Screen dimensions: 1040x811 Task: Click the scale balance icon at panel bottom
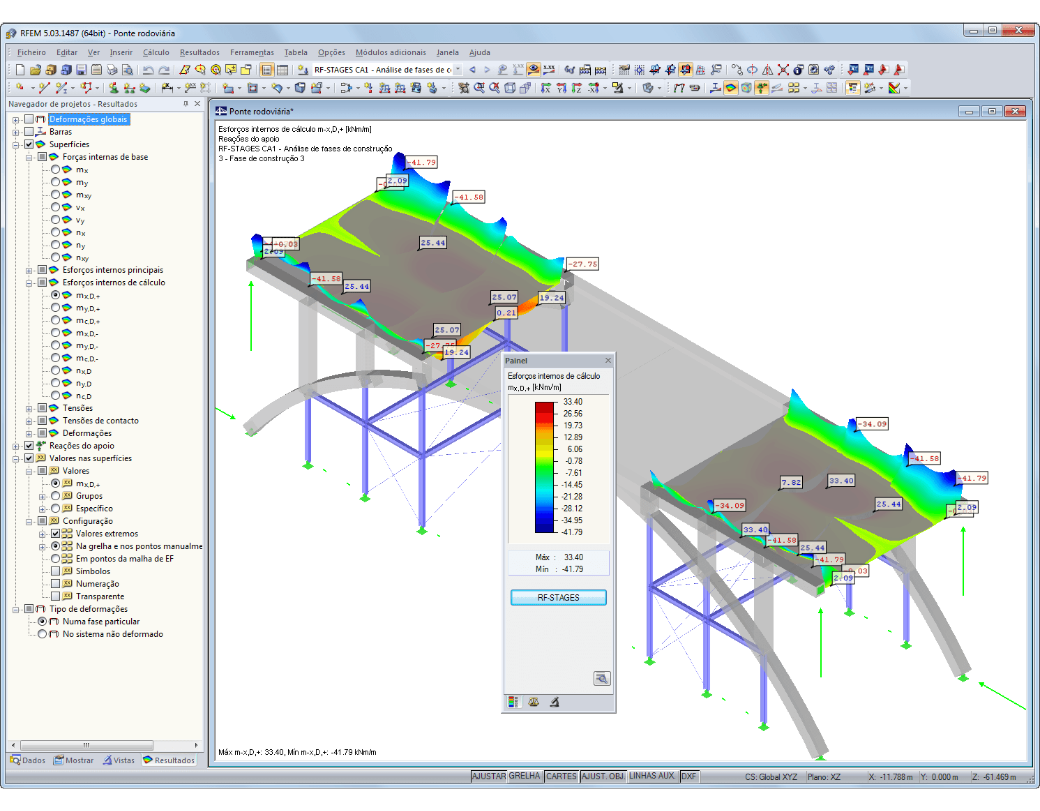pyautogui.click(x=534, y=702)
